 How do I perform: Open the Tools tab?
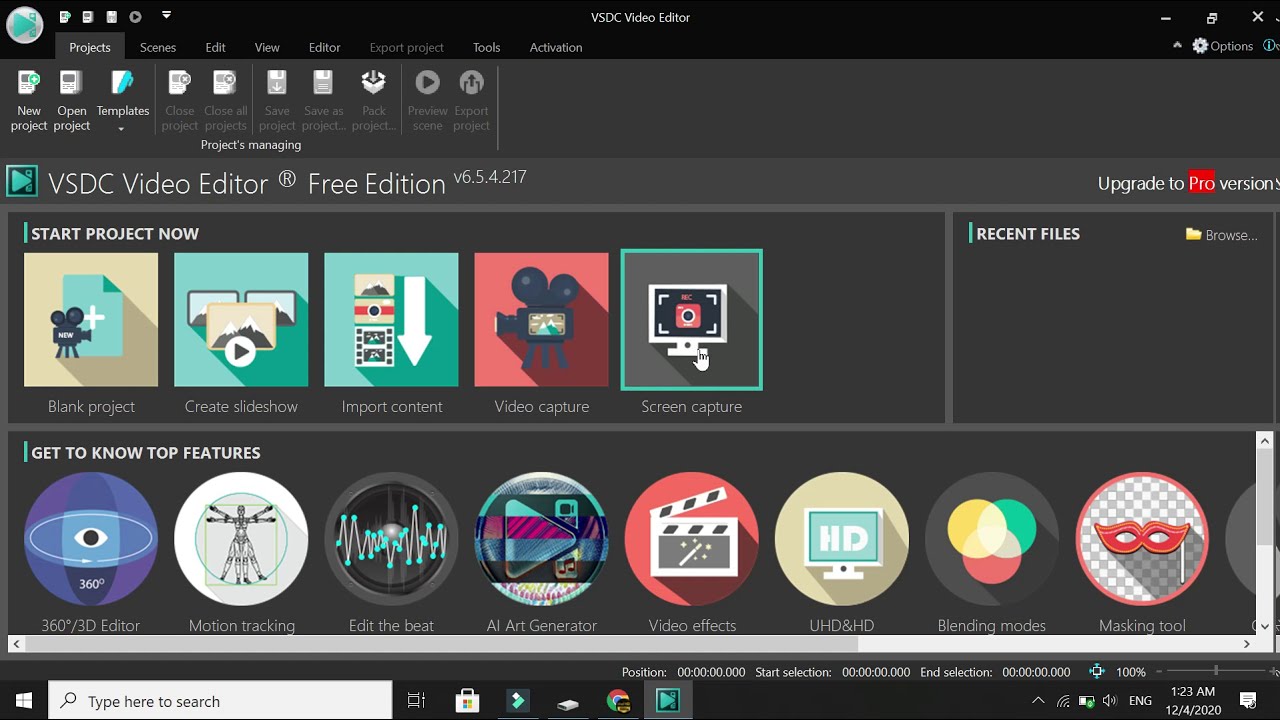pos(487,47)
